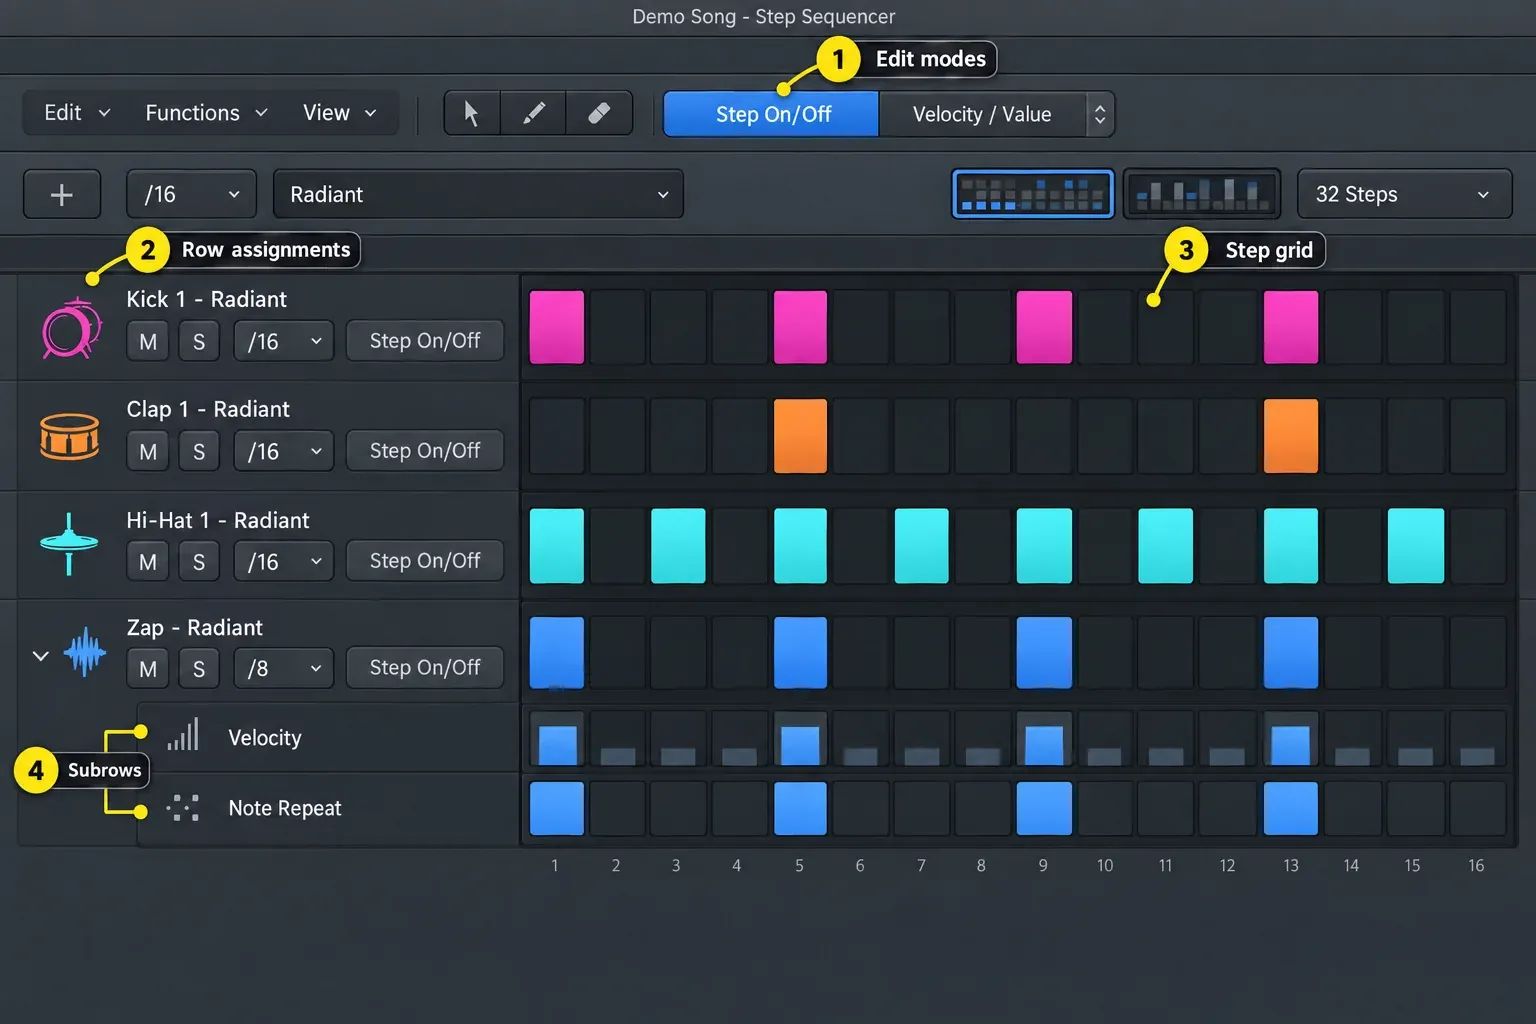Click Hi-Hat 1 Step On/Off button
Screen dimensions: 1536x1024
(425, 561)
